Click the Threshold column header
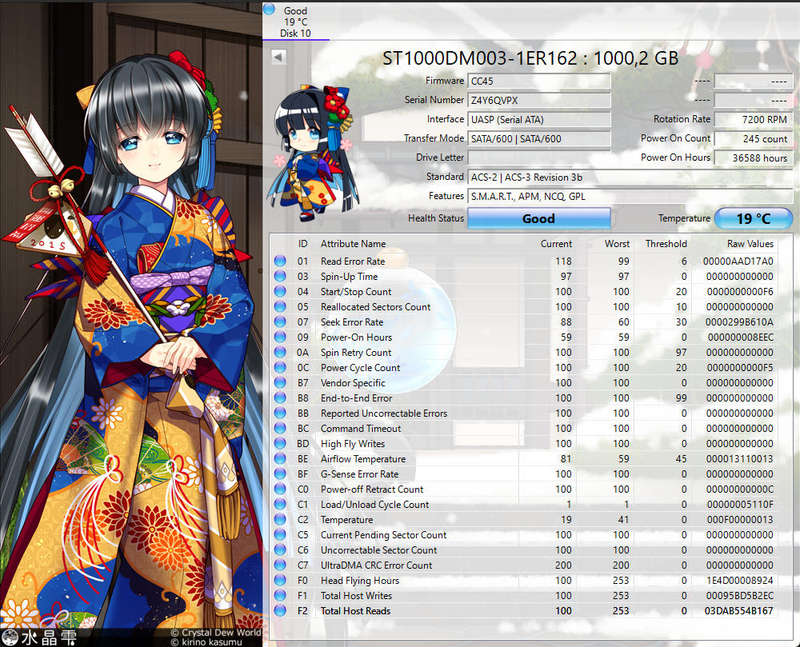This screenshot has width=800, height=647. [x=666, y=244]
